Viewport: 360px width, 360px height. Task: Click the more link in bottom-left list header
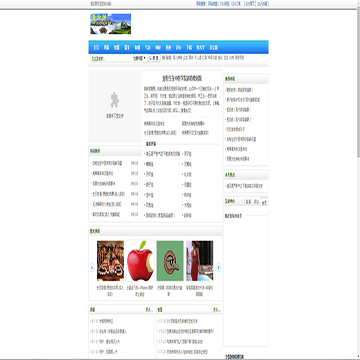pos(149,310)
